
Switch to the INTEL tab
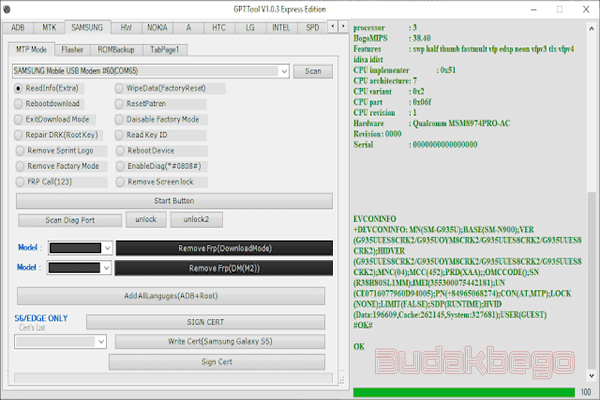tap(281, 28)
